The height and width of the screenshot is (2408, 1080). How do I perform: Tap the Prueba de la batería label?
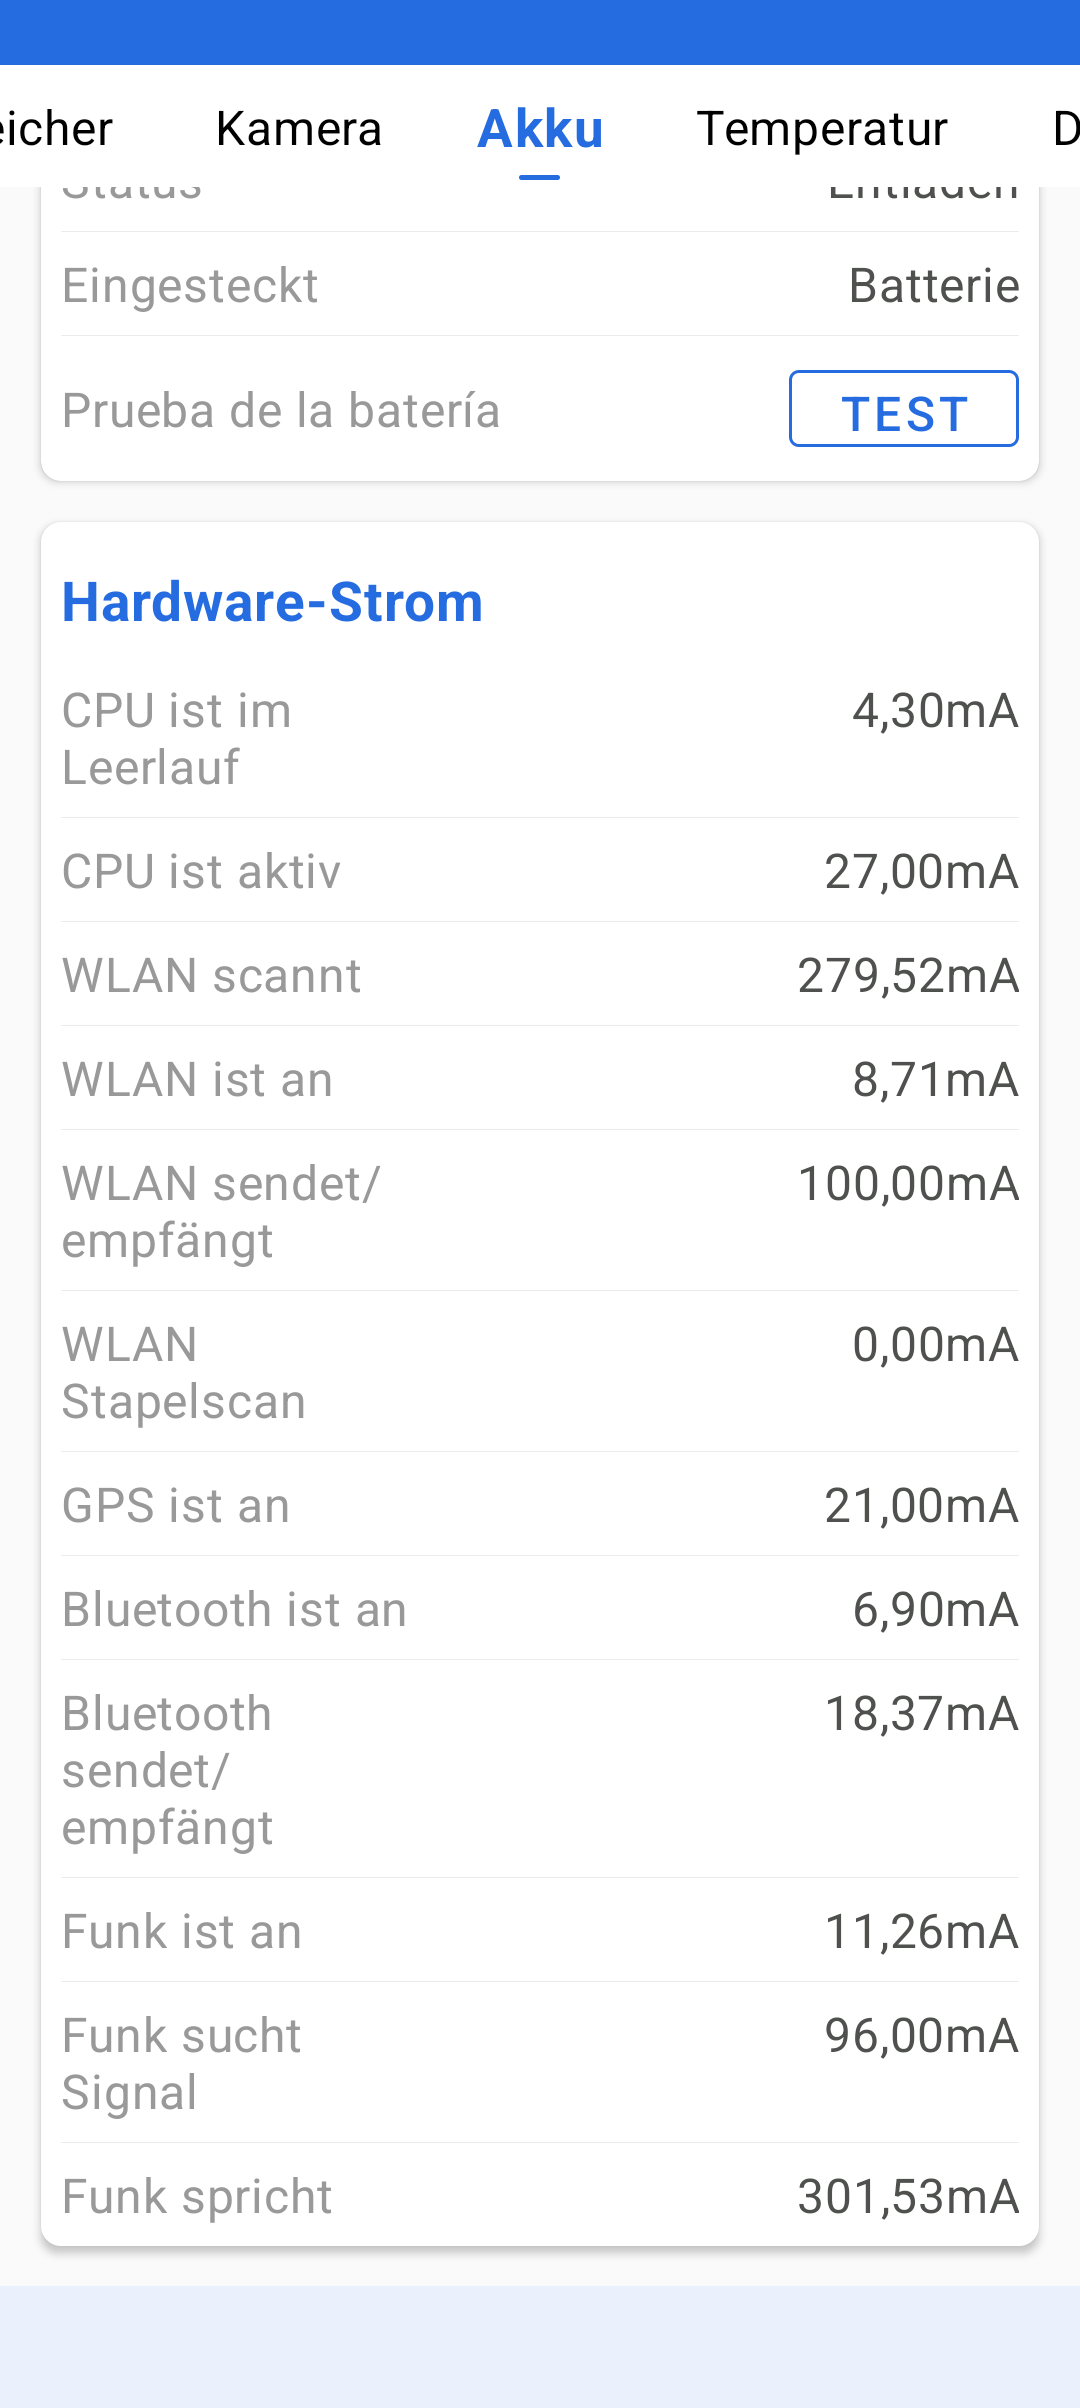281,410
